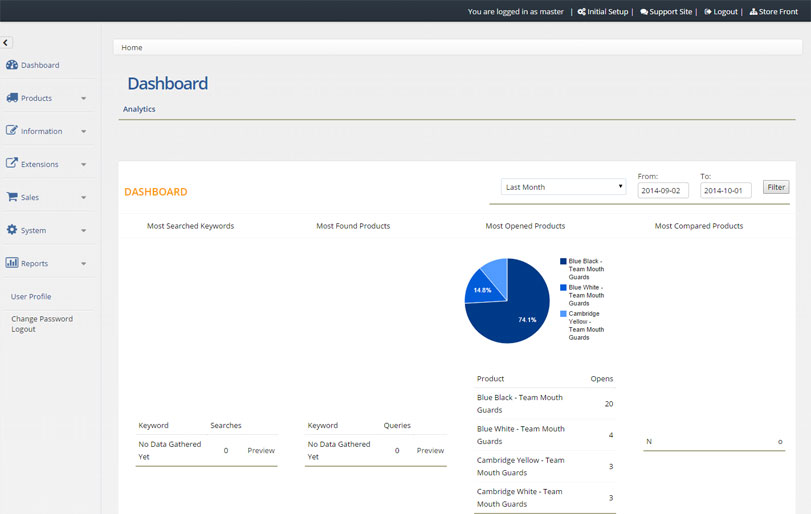Switch to the Analytics tab
This screenshot has height=514, width=811.
click(x=139, y=109)
